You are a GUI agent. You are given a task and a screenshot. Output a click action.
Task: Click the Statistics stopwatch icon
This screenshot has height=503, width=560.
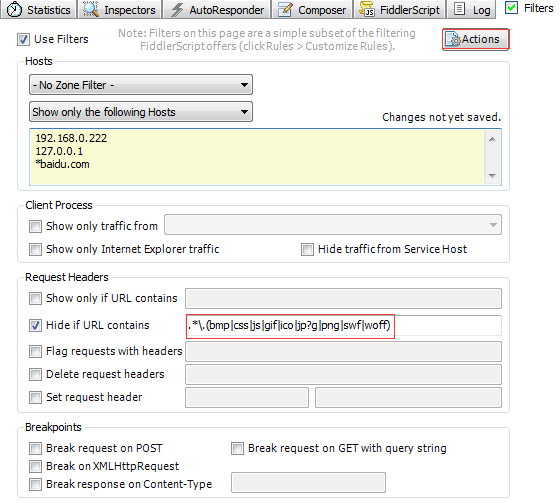coord(14,10)
